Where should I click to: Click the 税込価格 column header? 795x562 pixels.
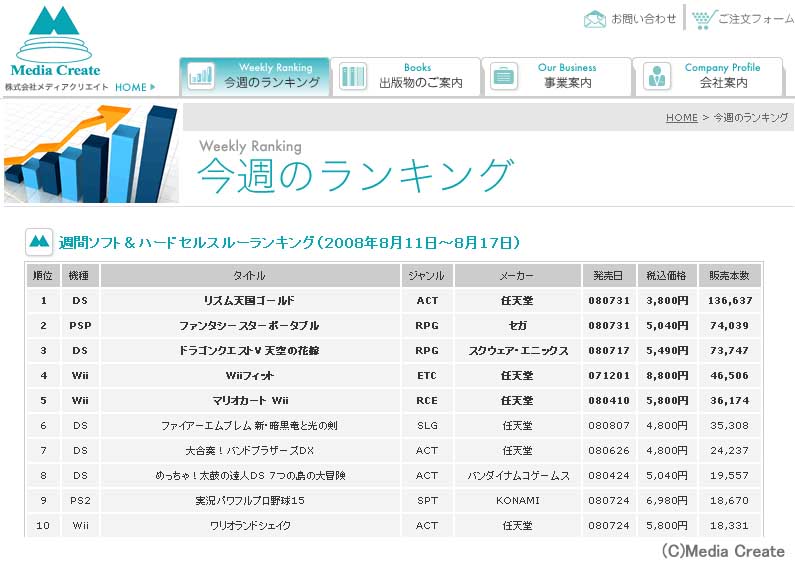pyautogui.click(x=667, y=275)
